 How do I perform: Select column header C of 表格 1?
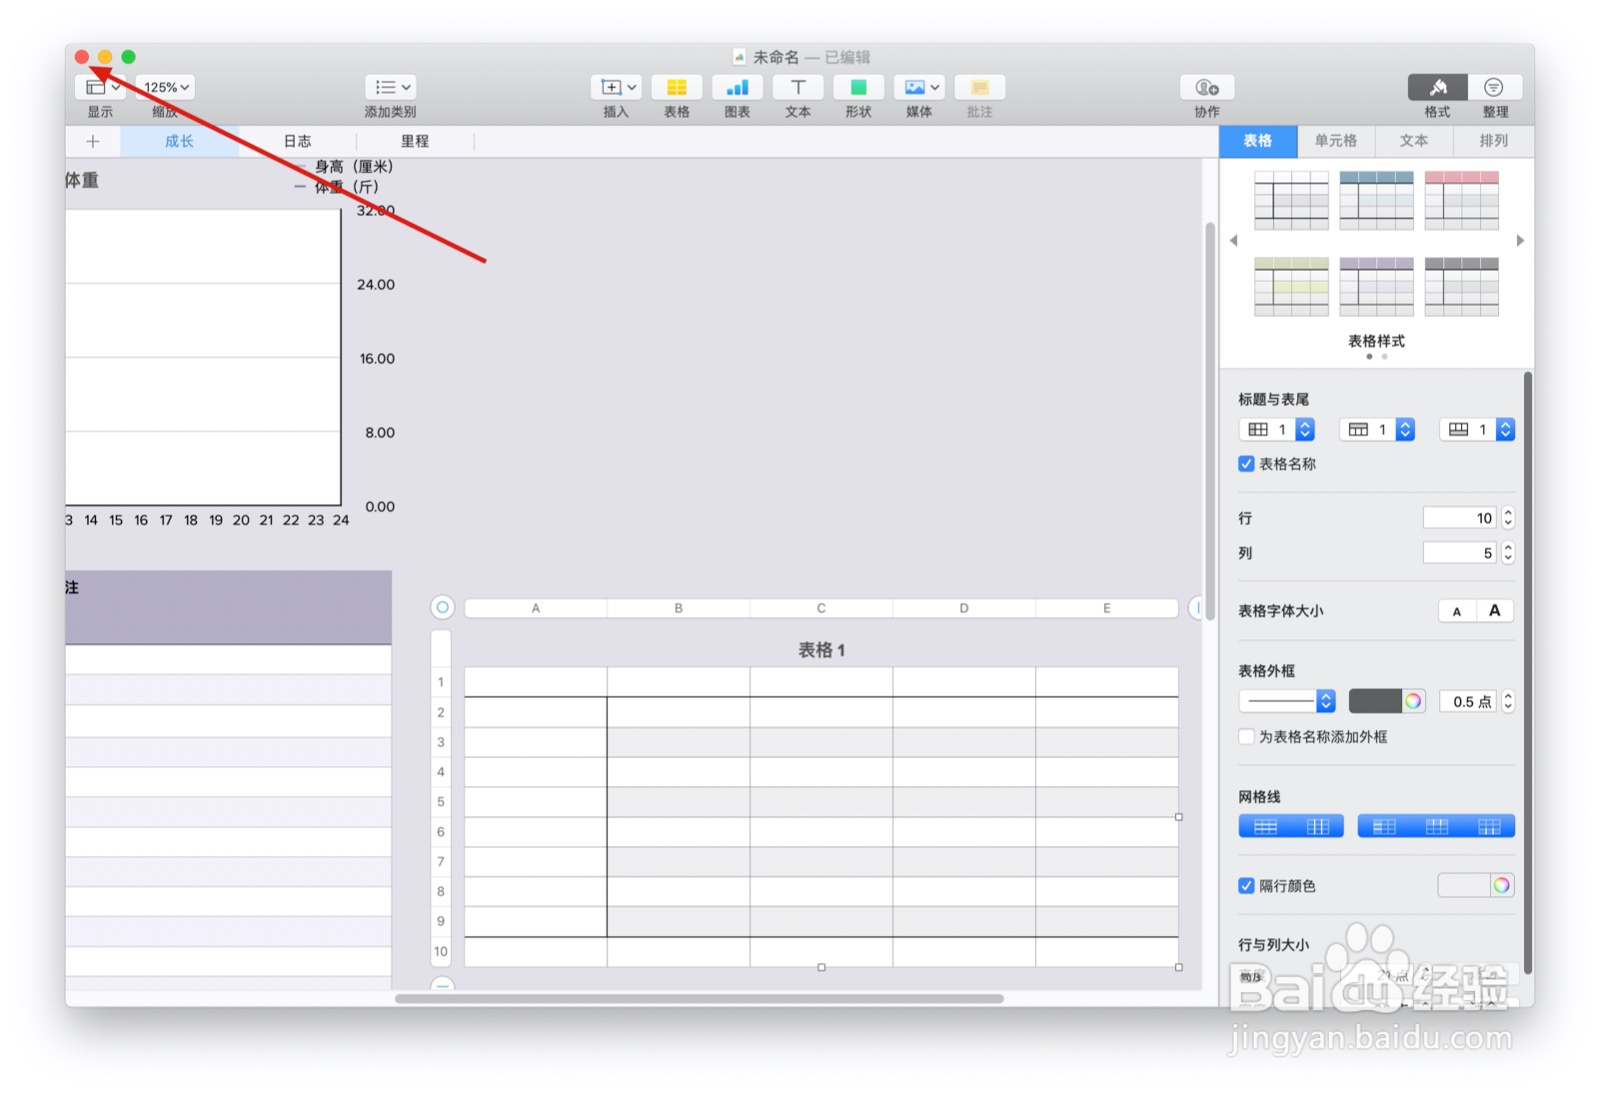tap(821, 608)
